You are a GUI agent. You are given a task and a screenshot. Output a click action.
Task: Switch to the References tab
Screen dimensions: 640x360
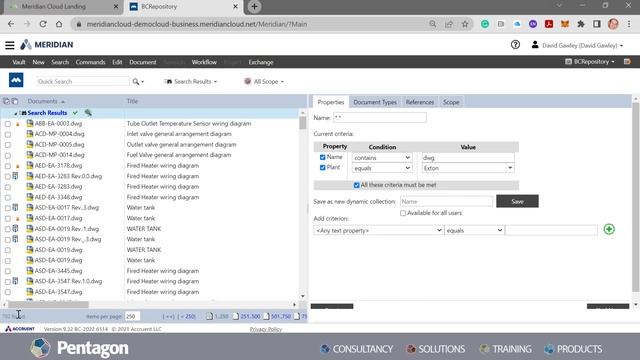tap(420, 102)
